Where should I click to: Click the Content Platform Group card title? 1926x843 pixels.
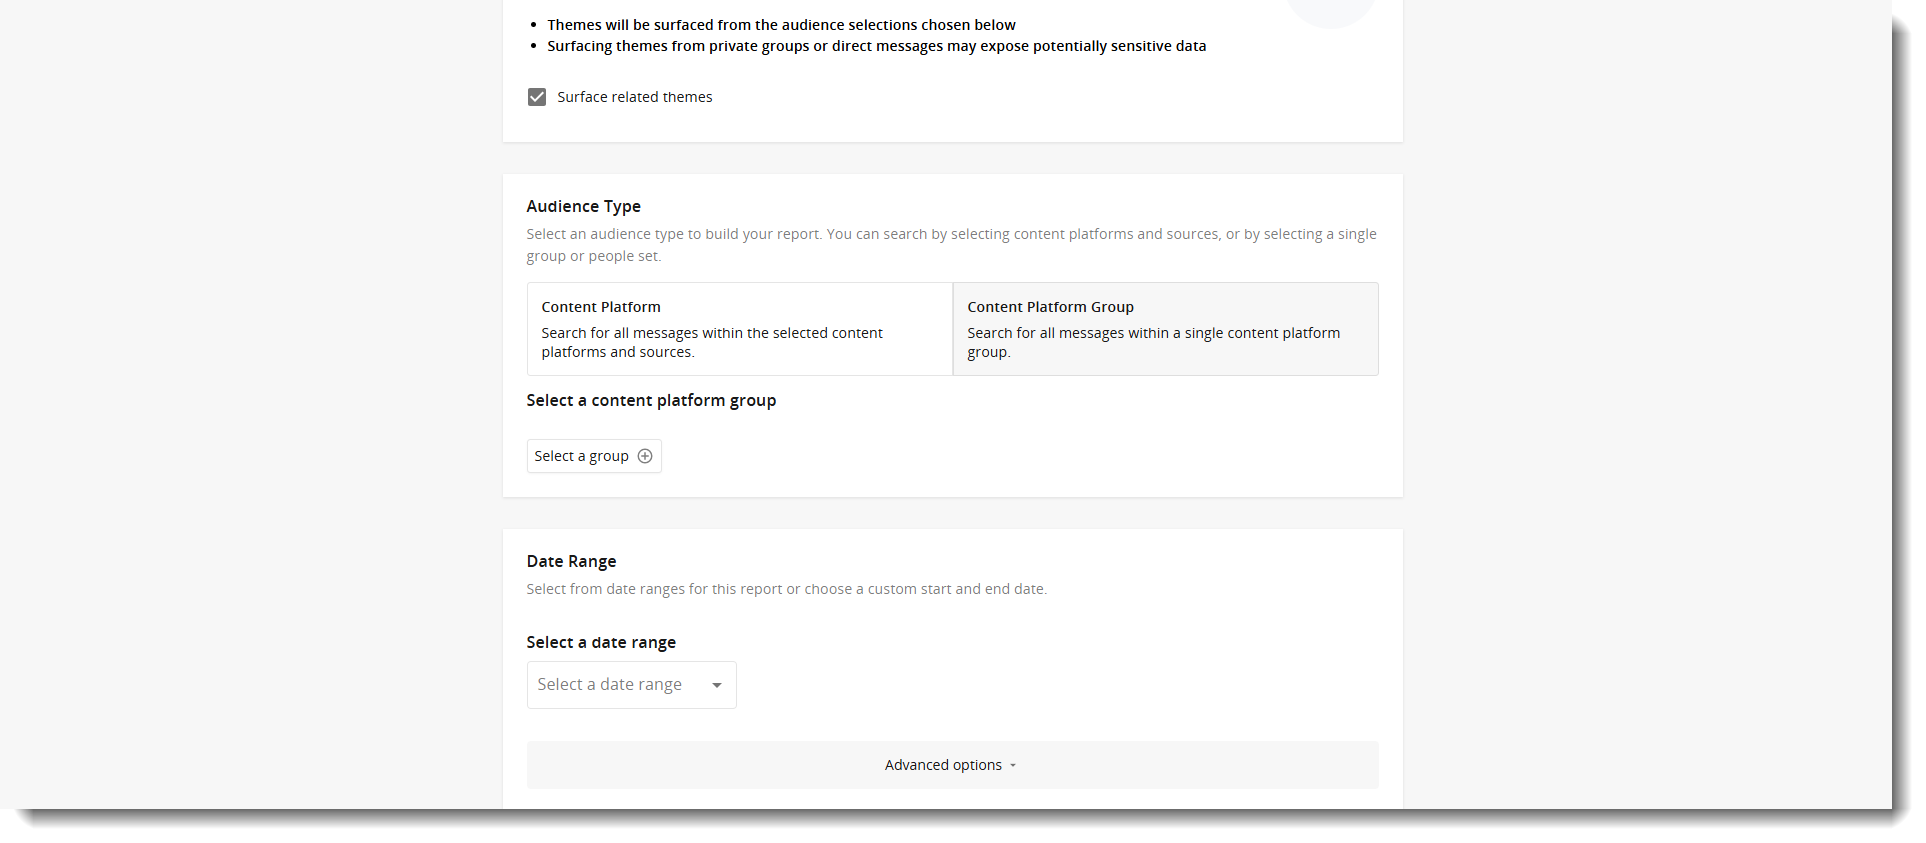1050,307
